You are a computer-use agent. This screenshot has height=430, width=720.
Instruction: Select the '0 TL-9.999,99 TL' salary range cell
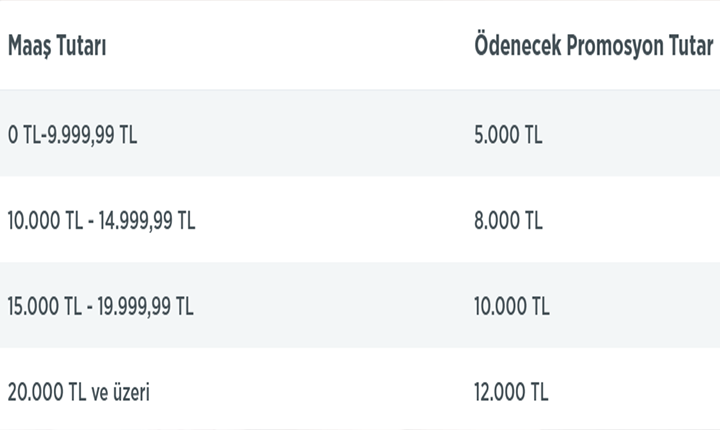coord(73,134)
